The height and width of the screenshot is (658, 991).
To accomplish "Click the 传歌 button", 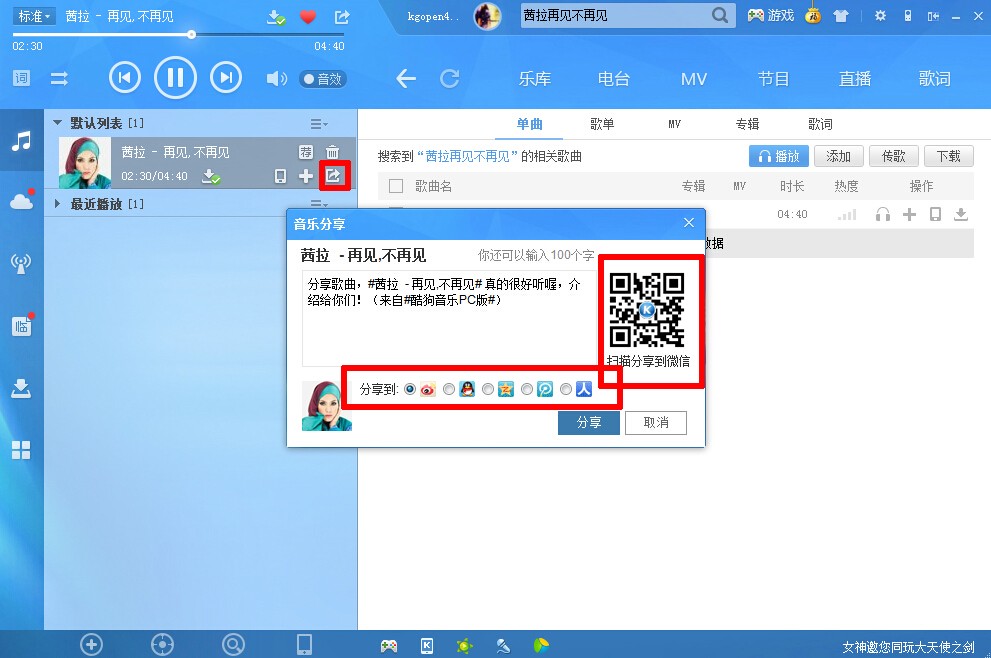I will (x=894, y=156).
